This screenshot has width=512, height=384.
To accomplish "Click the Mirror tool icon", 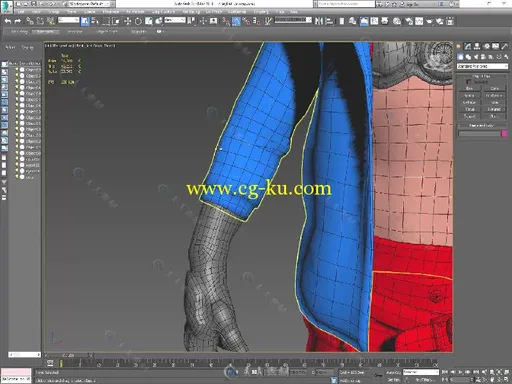I will (319, 21).
